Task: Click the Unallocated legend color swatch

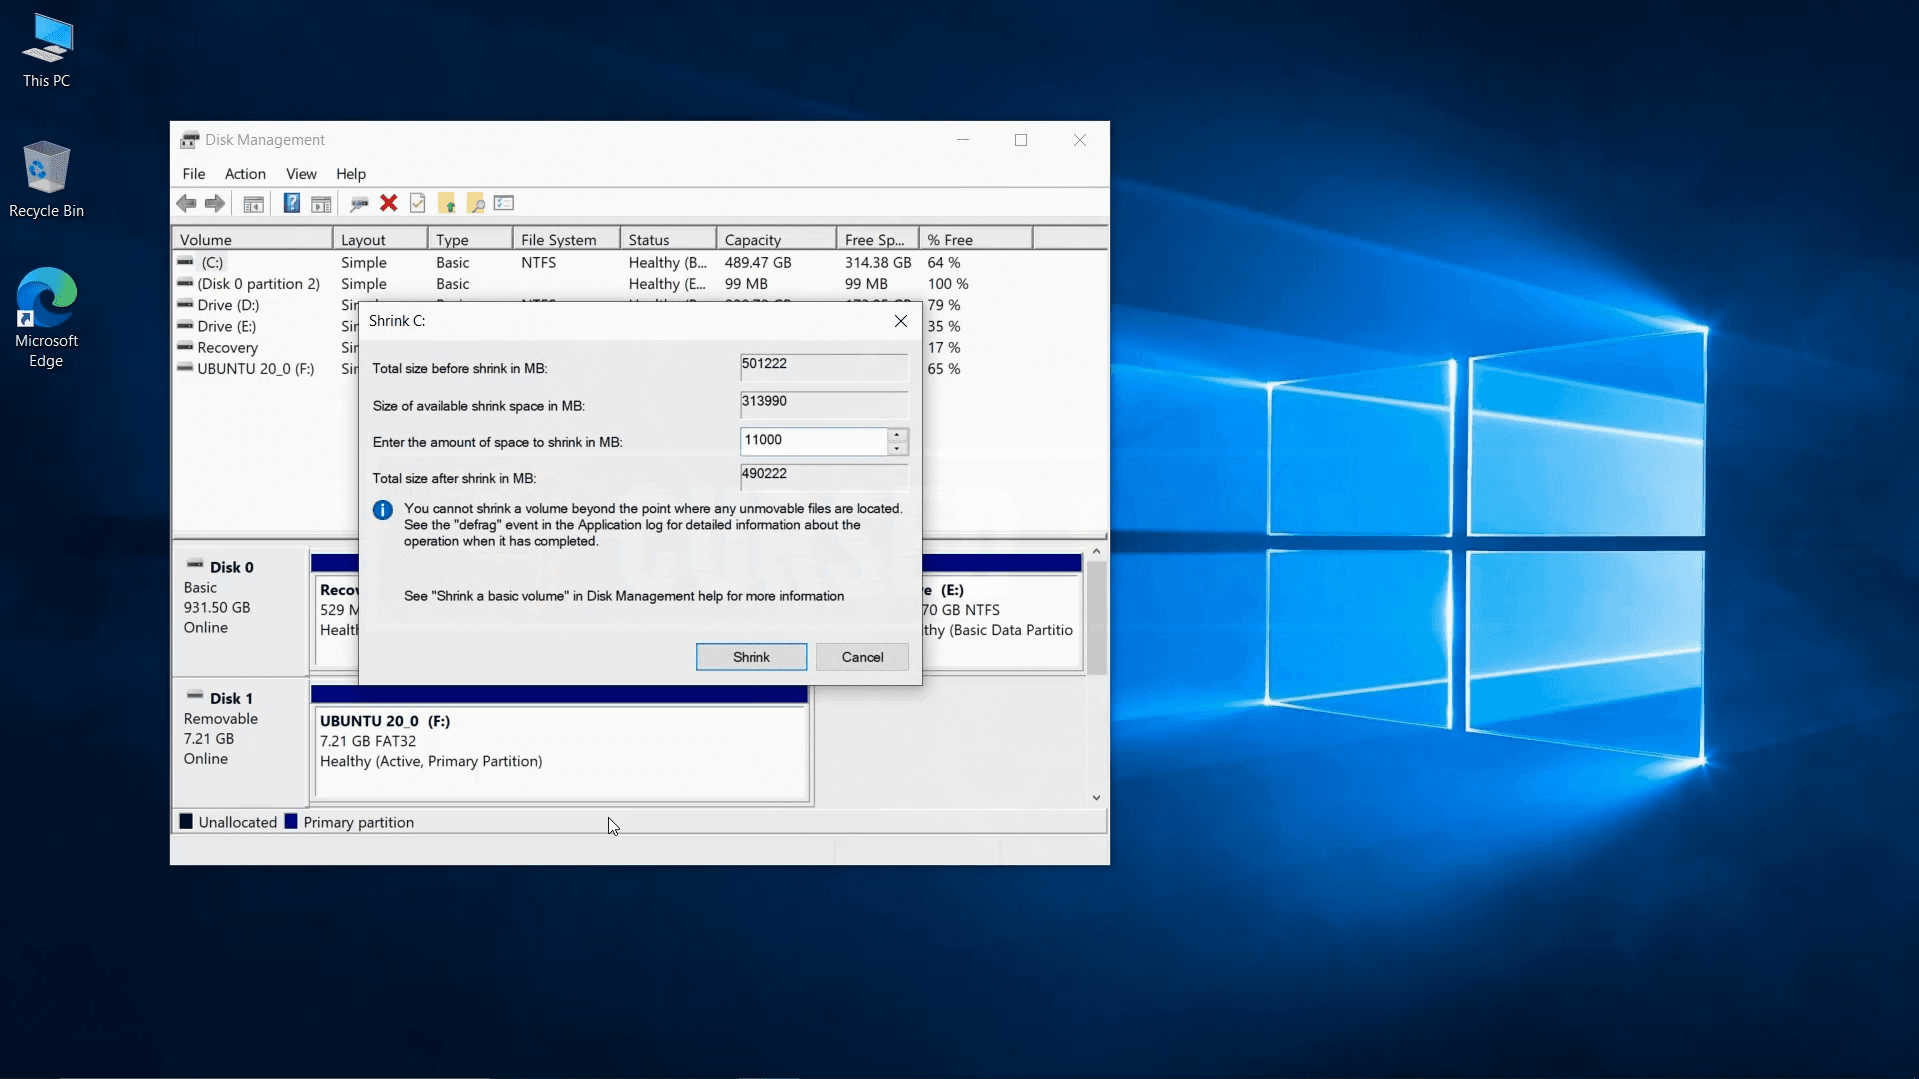Action: coord(186,821)
